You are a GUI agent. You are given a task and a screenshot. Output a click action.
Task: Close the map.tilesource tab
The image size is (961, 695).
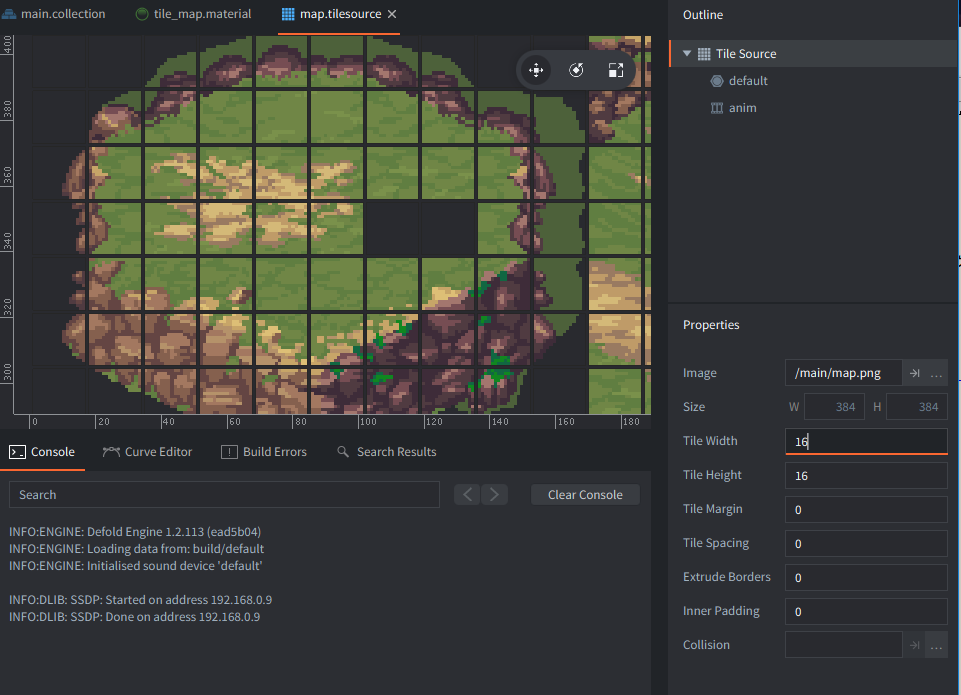(392, 14)
